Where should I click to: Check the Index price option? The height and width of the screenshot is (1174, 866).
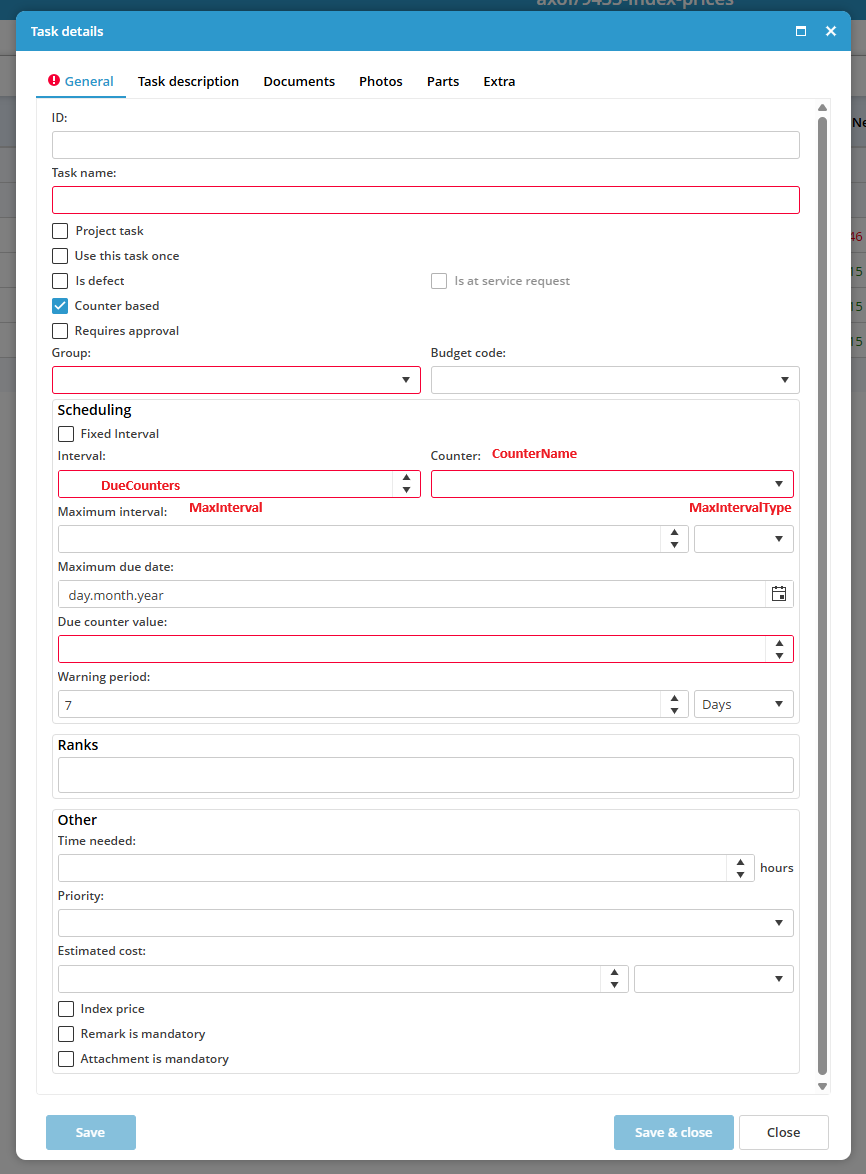click(x=66, y=1009)
